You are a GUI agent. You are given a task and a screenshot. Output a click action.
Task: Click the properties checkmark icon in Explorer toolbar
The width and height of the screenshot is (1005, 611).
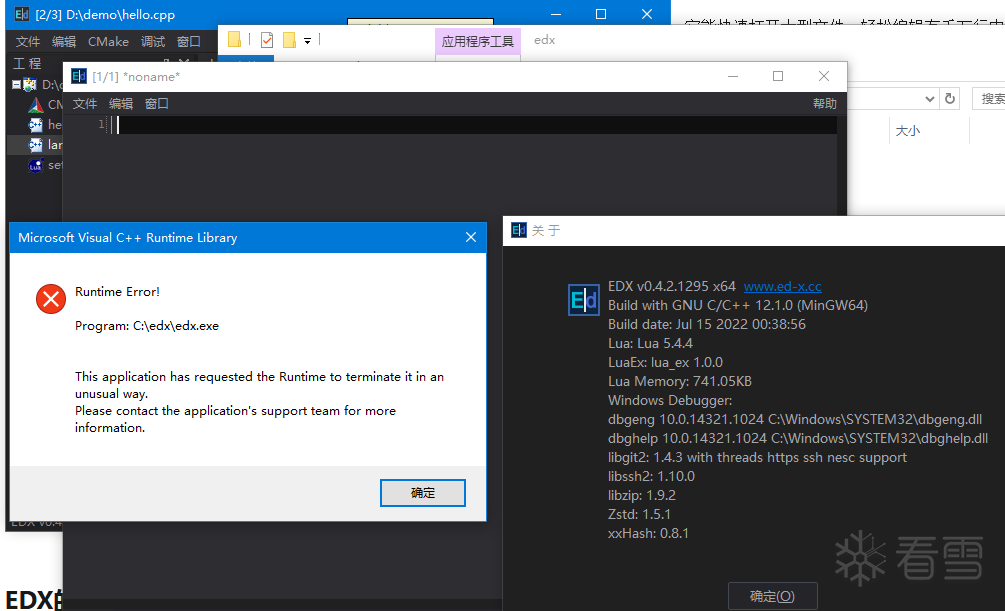click(267, 40)
